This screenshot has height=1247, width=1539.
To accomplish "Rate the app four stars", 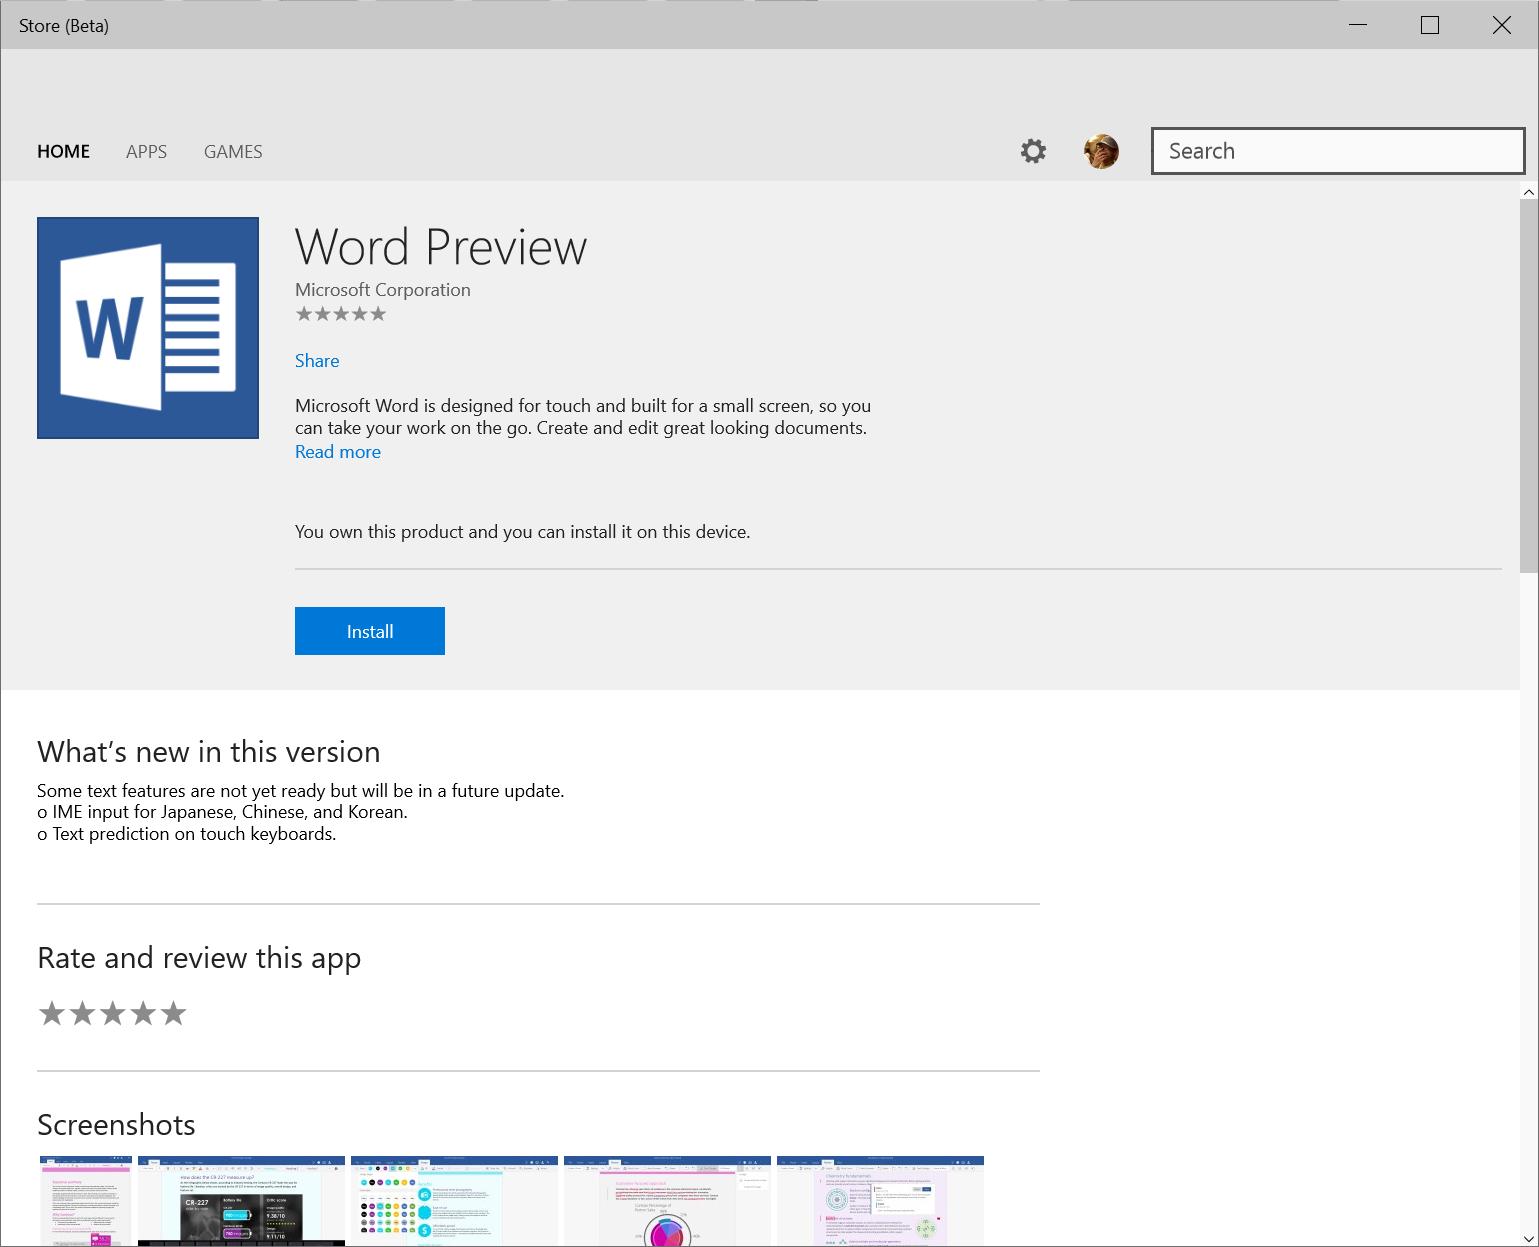I will 143,1014.
